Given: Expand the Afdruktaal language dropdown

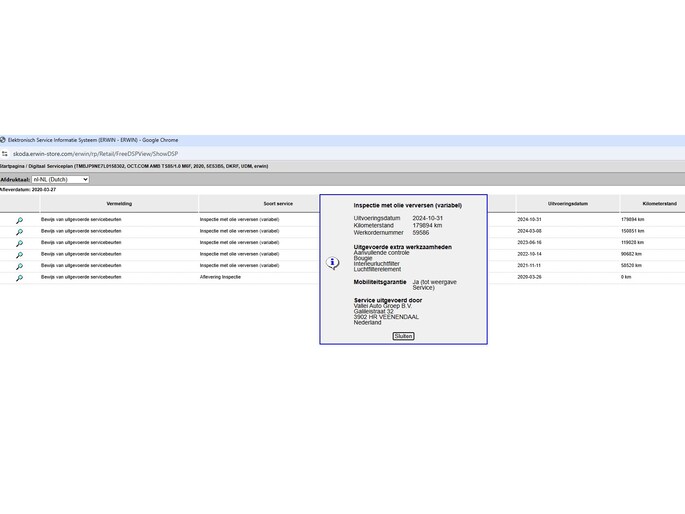Looking at the screenshot, I should coord(60,179).
